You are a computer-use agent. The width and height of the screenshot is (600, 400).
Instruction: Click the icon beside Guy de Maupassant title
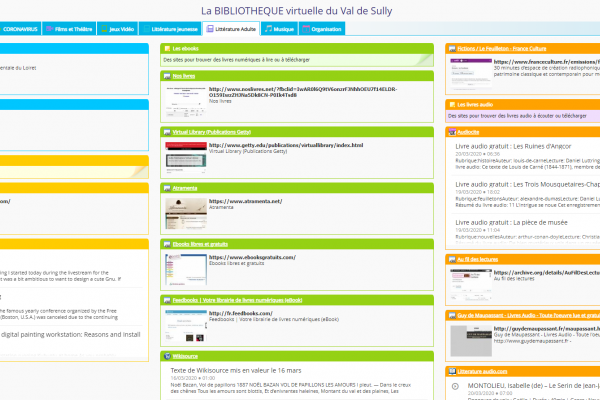(452, 315)
